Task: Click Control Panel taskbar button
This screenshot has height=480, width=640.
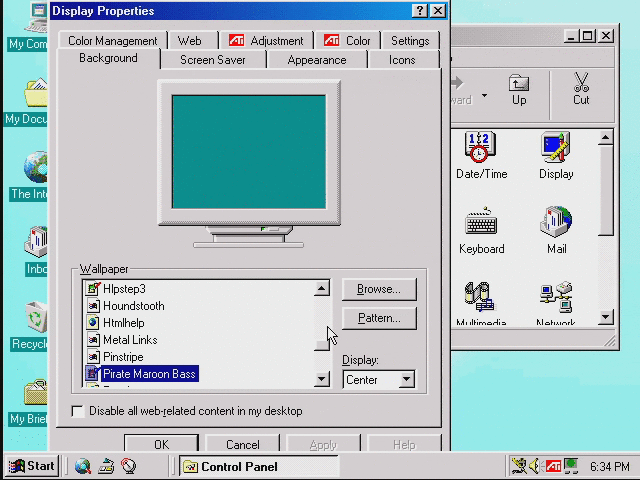Action: (x=259, y=466)
